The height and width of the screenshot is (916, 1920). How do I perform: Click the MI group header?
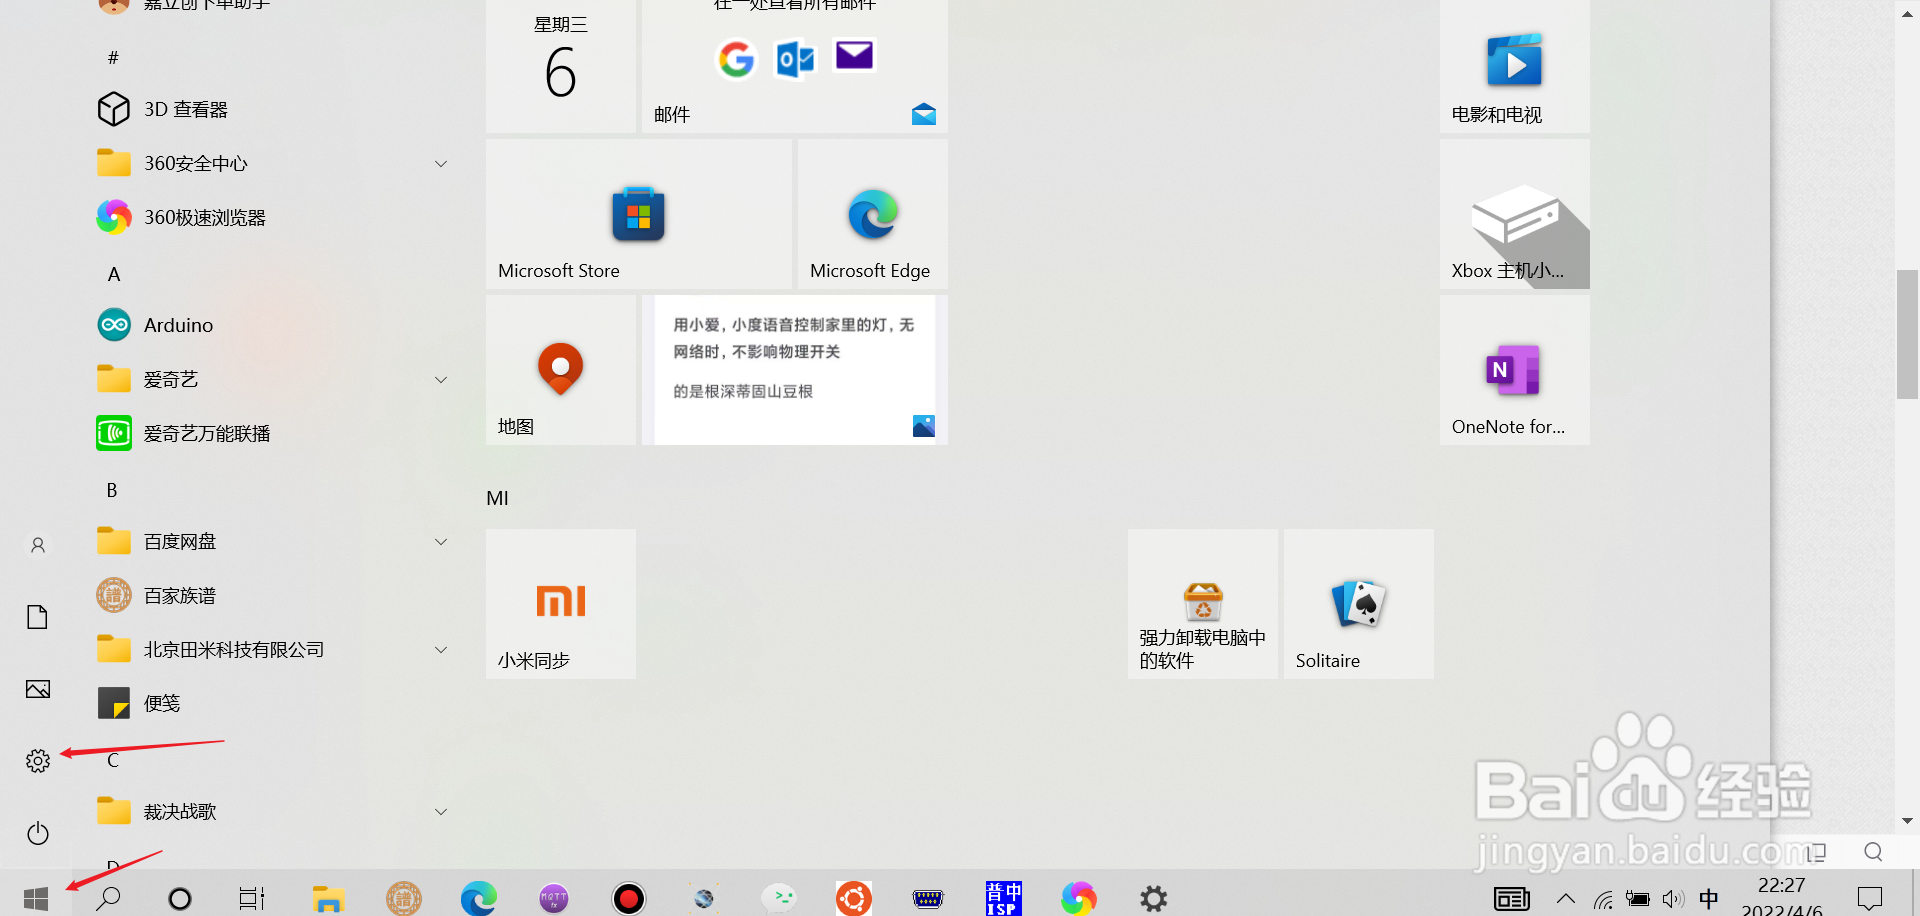[x=497, y=498]
